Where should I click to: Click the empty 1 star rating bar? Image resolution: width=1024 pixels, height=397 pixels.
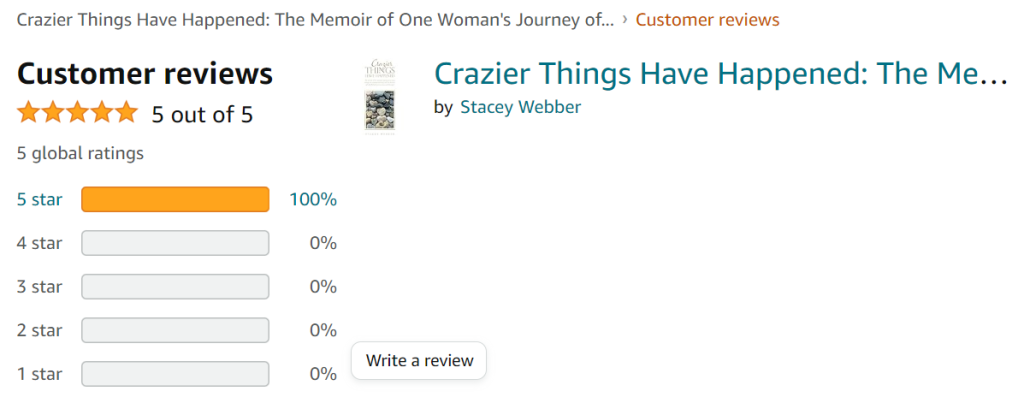click(175, 374)
